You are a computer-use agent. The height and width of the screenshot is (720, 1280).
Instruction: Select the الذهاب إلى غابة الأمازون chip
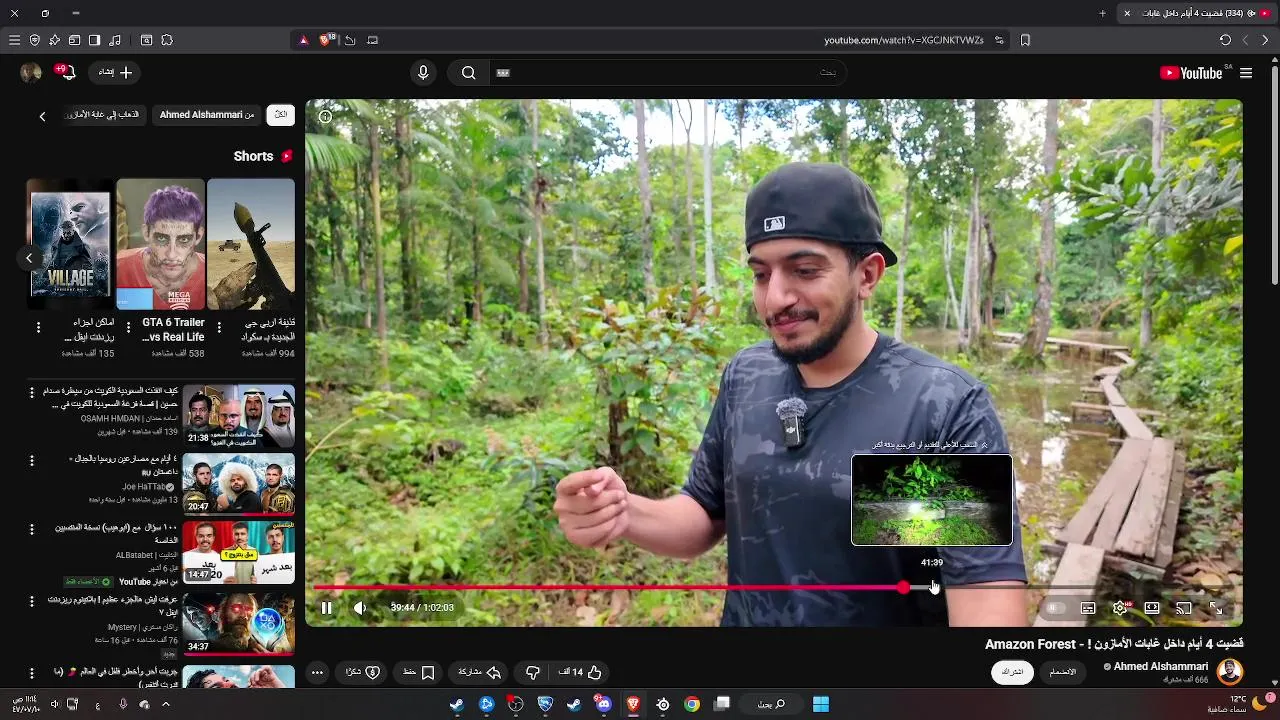pyautogui.click(x=103, y=115)
